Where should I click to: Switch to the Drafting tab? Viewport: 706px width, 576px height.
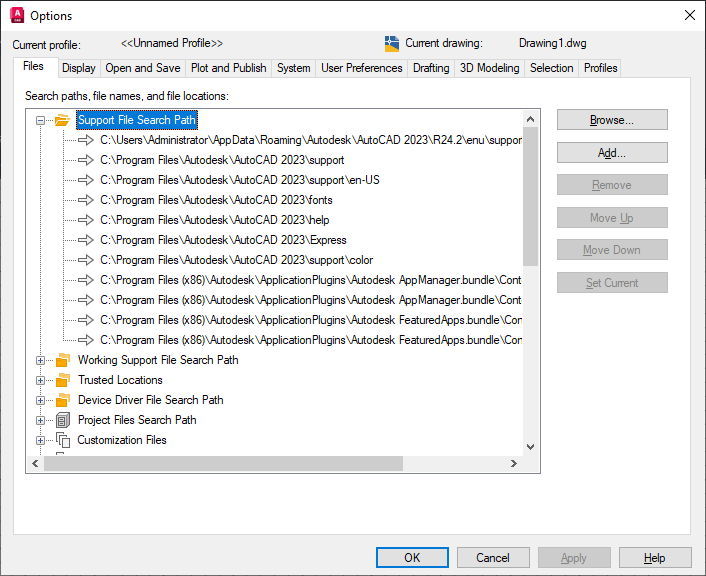click(x=431, y=68)
